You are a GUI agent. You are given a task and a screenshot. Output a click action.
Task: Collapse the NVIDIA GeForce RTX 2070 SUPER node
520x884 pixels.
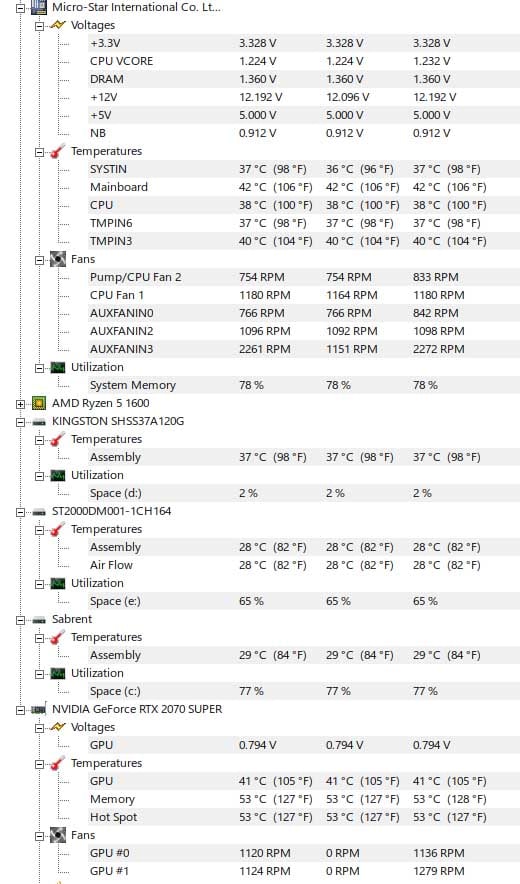click(x=21, y=710)
